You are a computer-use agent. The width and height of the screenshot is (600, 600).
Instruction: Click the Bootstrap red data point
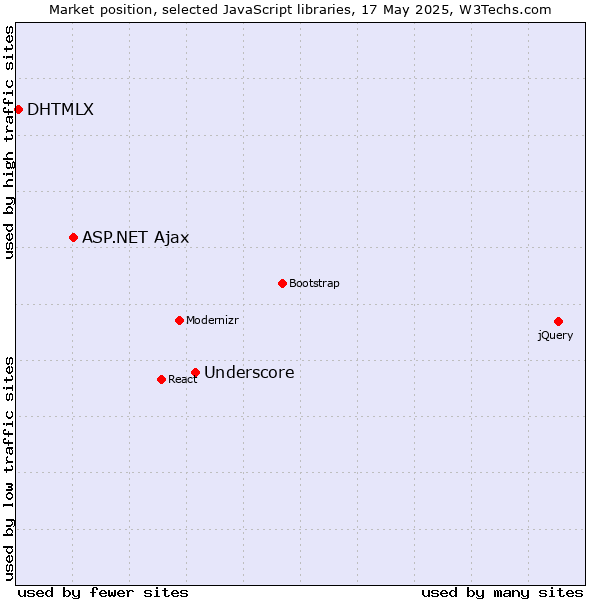[282, 284]
